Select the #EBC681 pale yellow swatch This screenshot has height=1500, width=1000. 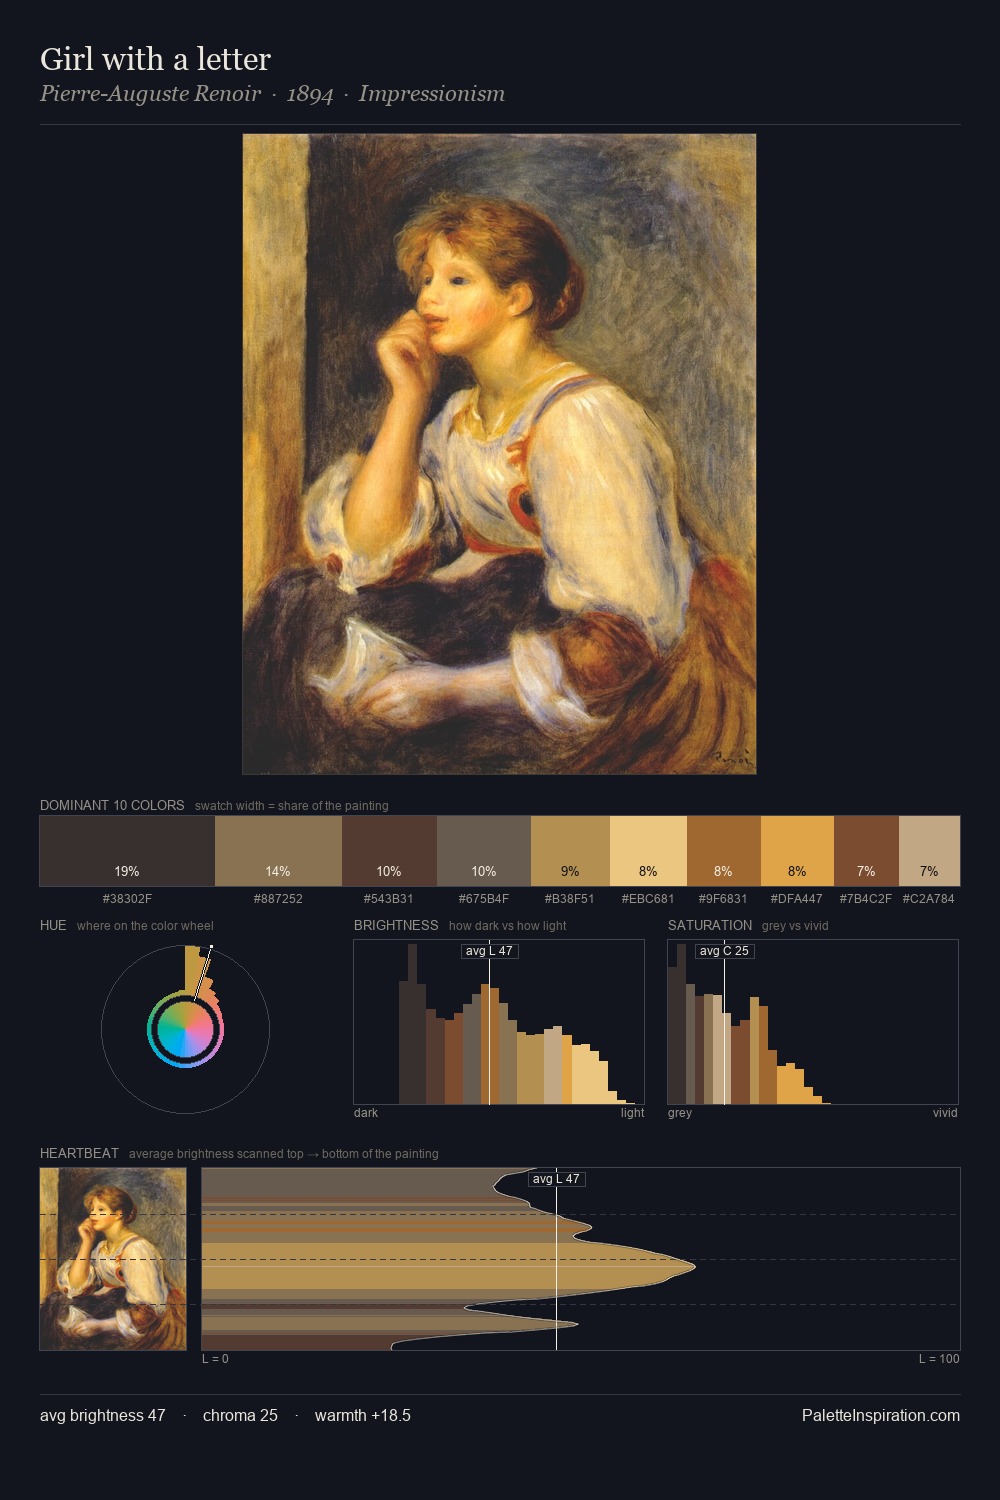648,851
